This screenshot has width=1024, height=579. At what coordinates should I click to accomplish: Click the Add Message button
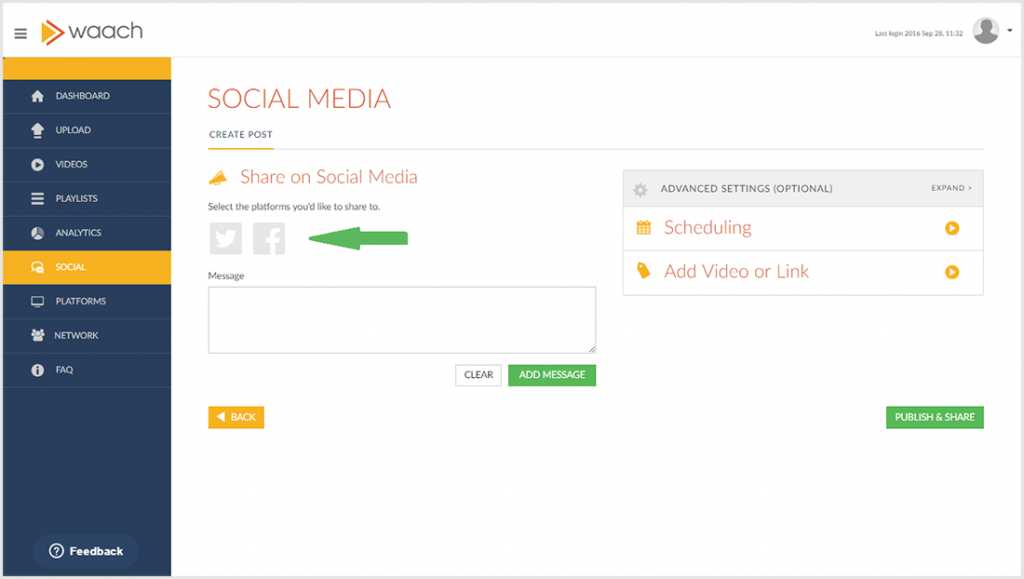point(552,375)
